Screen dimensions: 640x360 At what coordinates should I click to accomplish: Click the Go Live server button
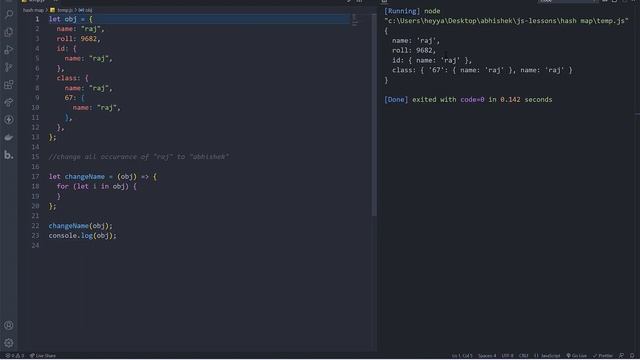coord(576,356)
